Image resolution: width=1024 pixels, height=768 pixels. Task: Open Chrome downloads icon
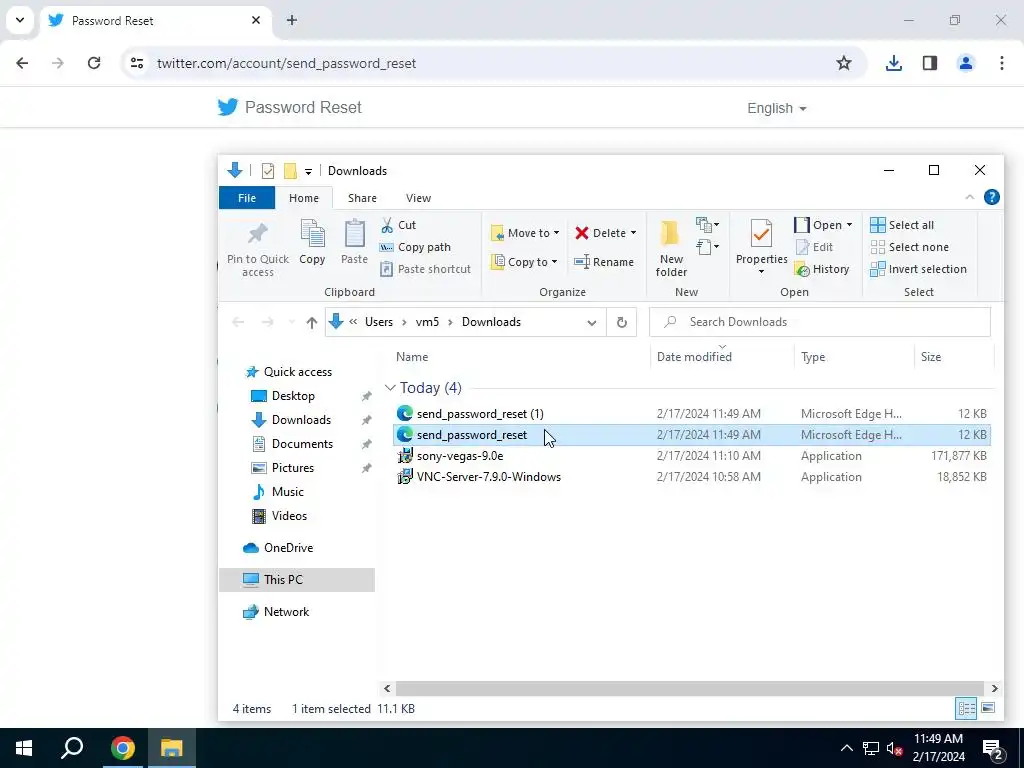coord(893,63)
